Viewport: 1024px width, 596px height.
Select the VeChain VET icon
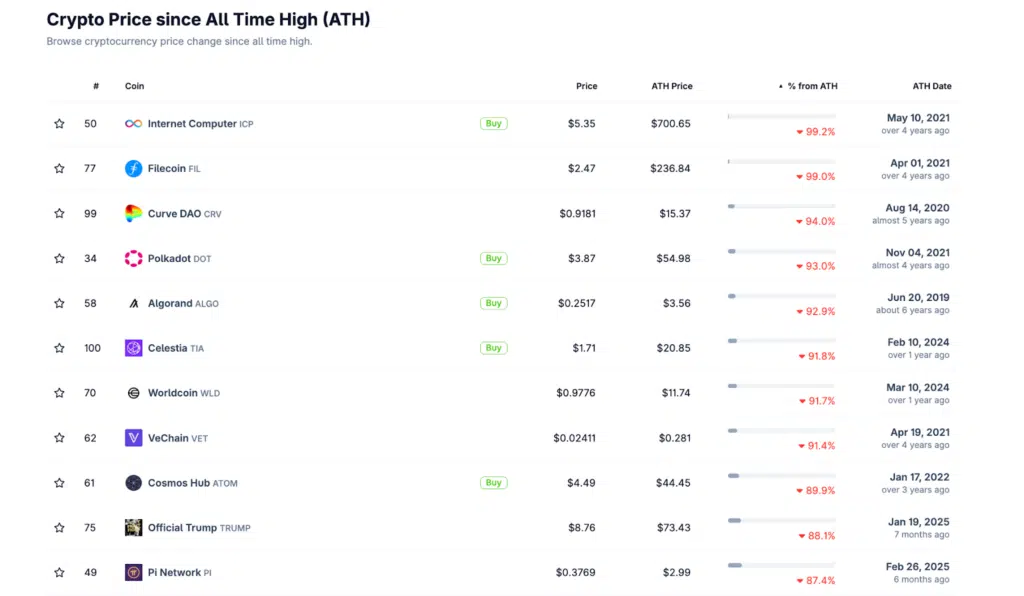(x=132, y=438)
